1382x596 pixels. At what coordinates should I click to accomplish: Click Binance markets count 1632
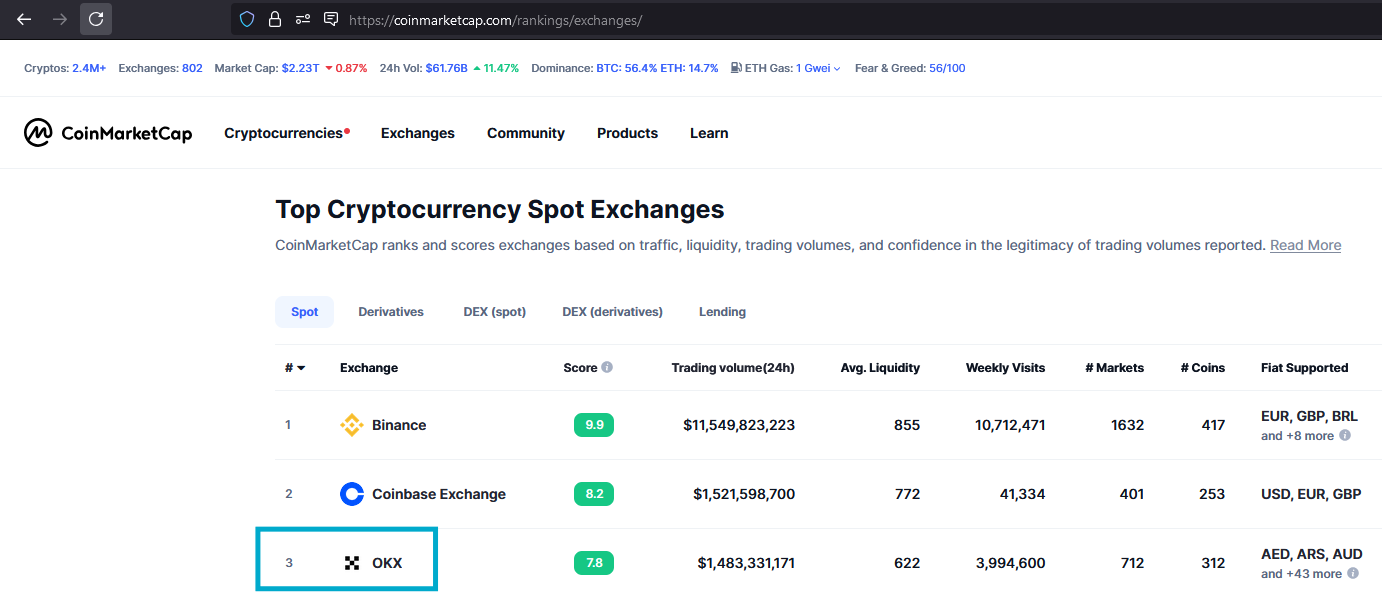[x=1127, y=425]
